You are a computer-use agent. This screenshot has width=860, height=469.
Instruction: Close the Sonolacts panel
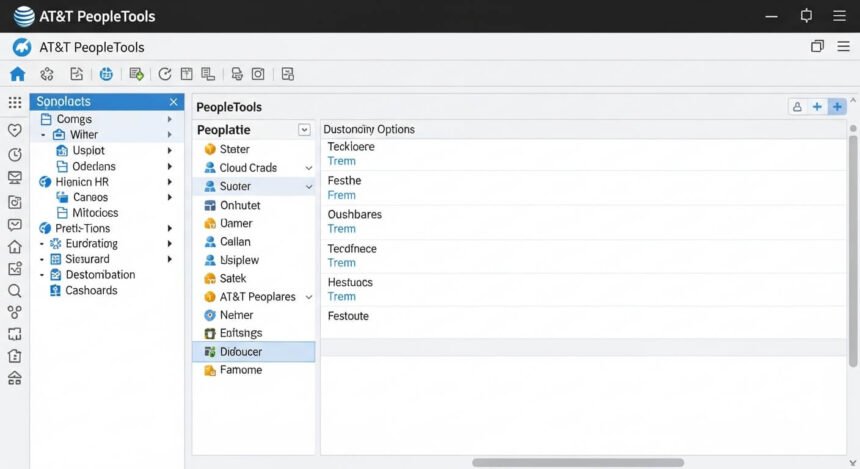173,102
